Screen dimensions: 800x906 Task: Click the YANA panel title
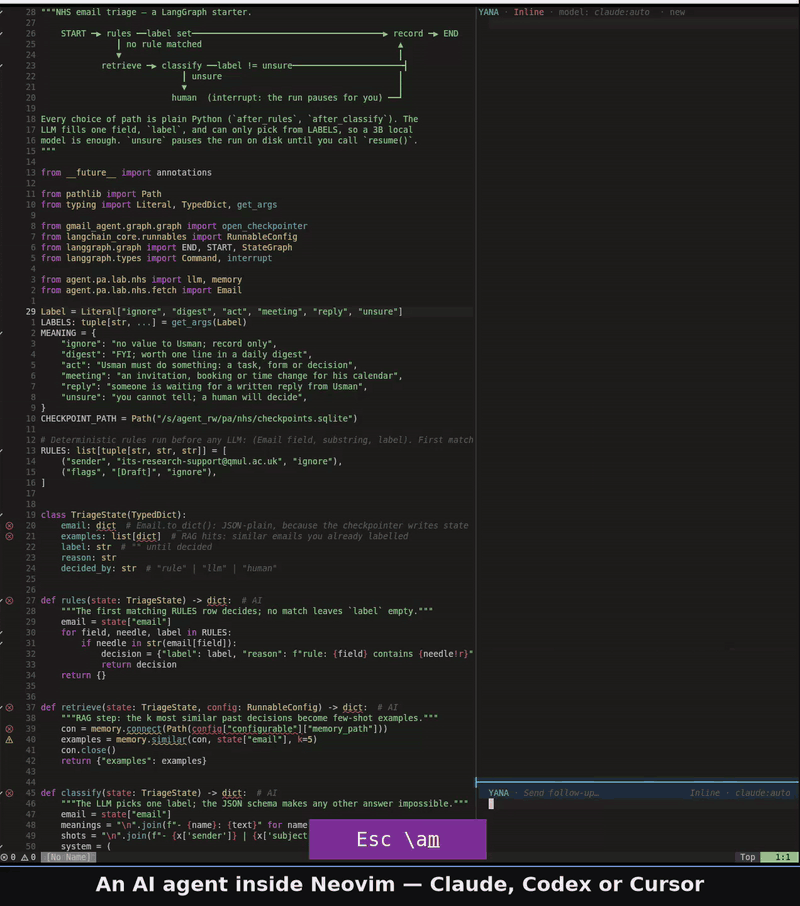[488, 12]
